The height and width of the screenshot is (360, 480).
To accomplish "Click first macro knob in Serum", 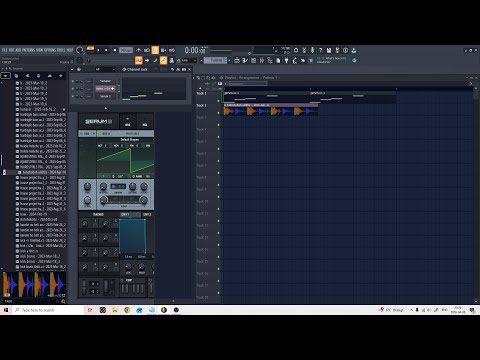I will pos(85,224).
